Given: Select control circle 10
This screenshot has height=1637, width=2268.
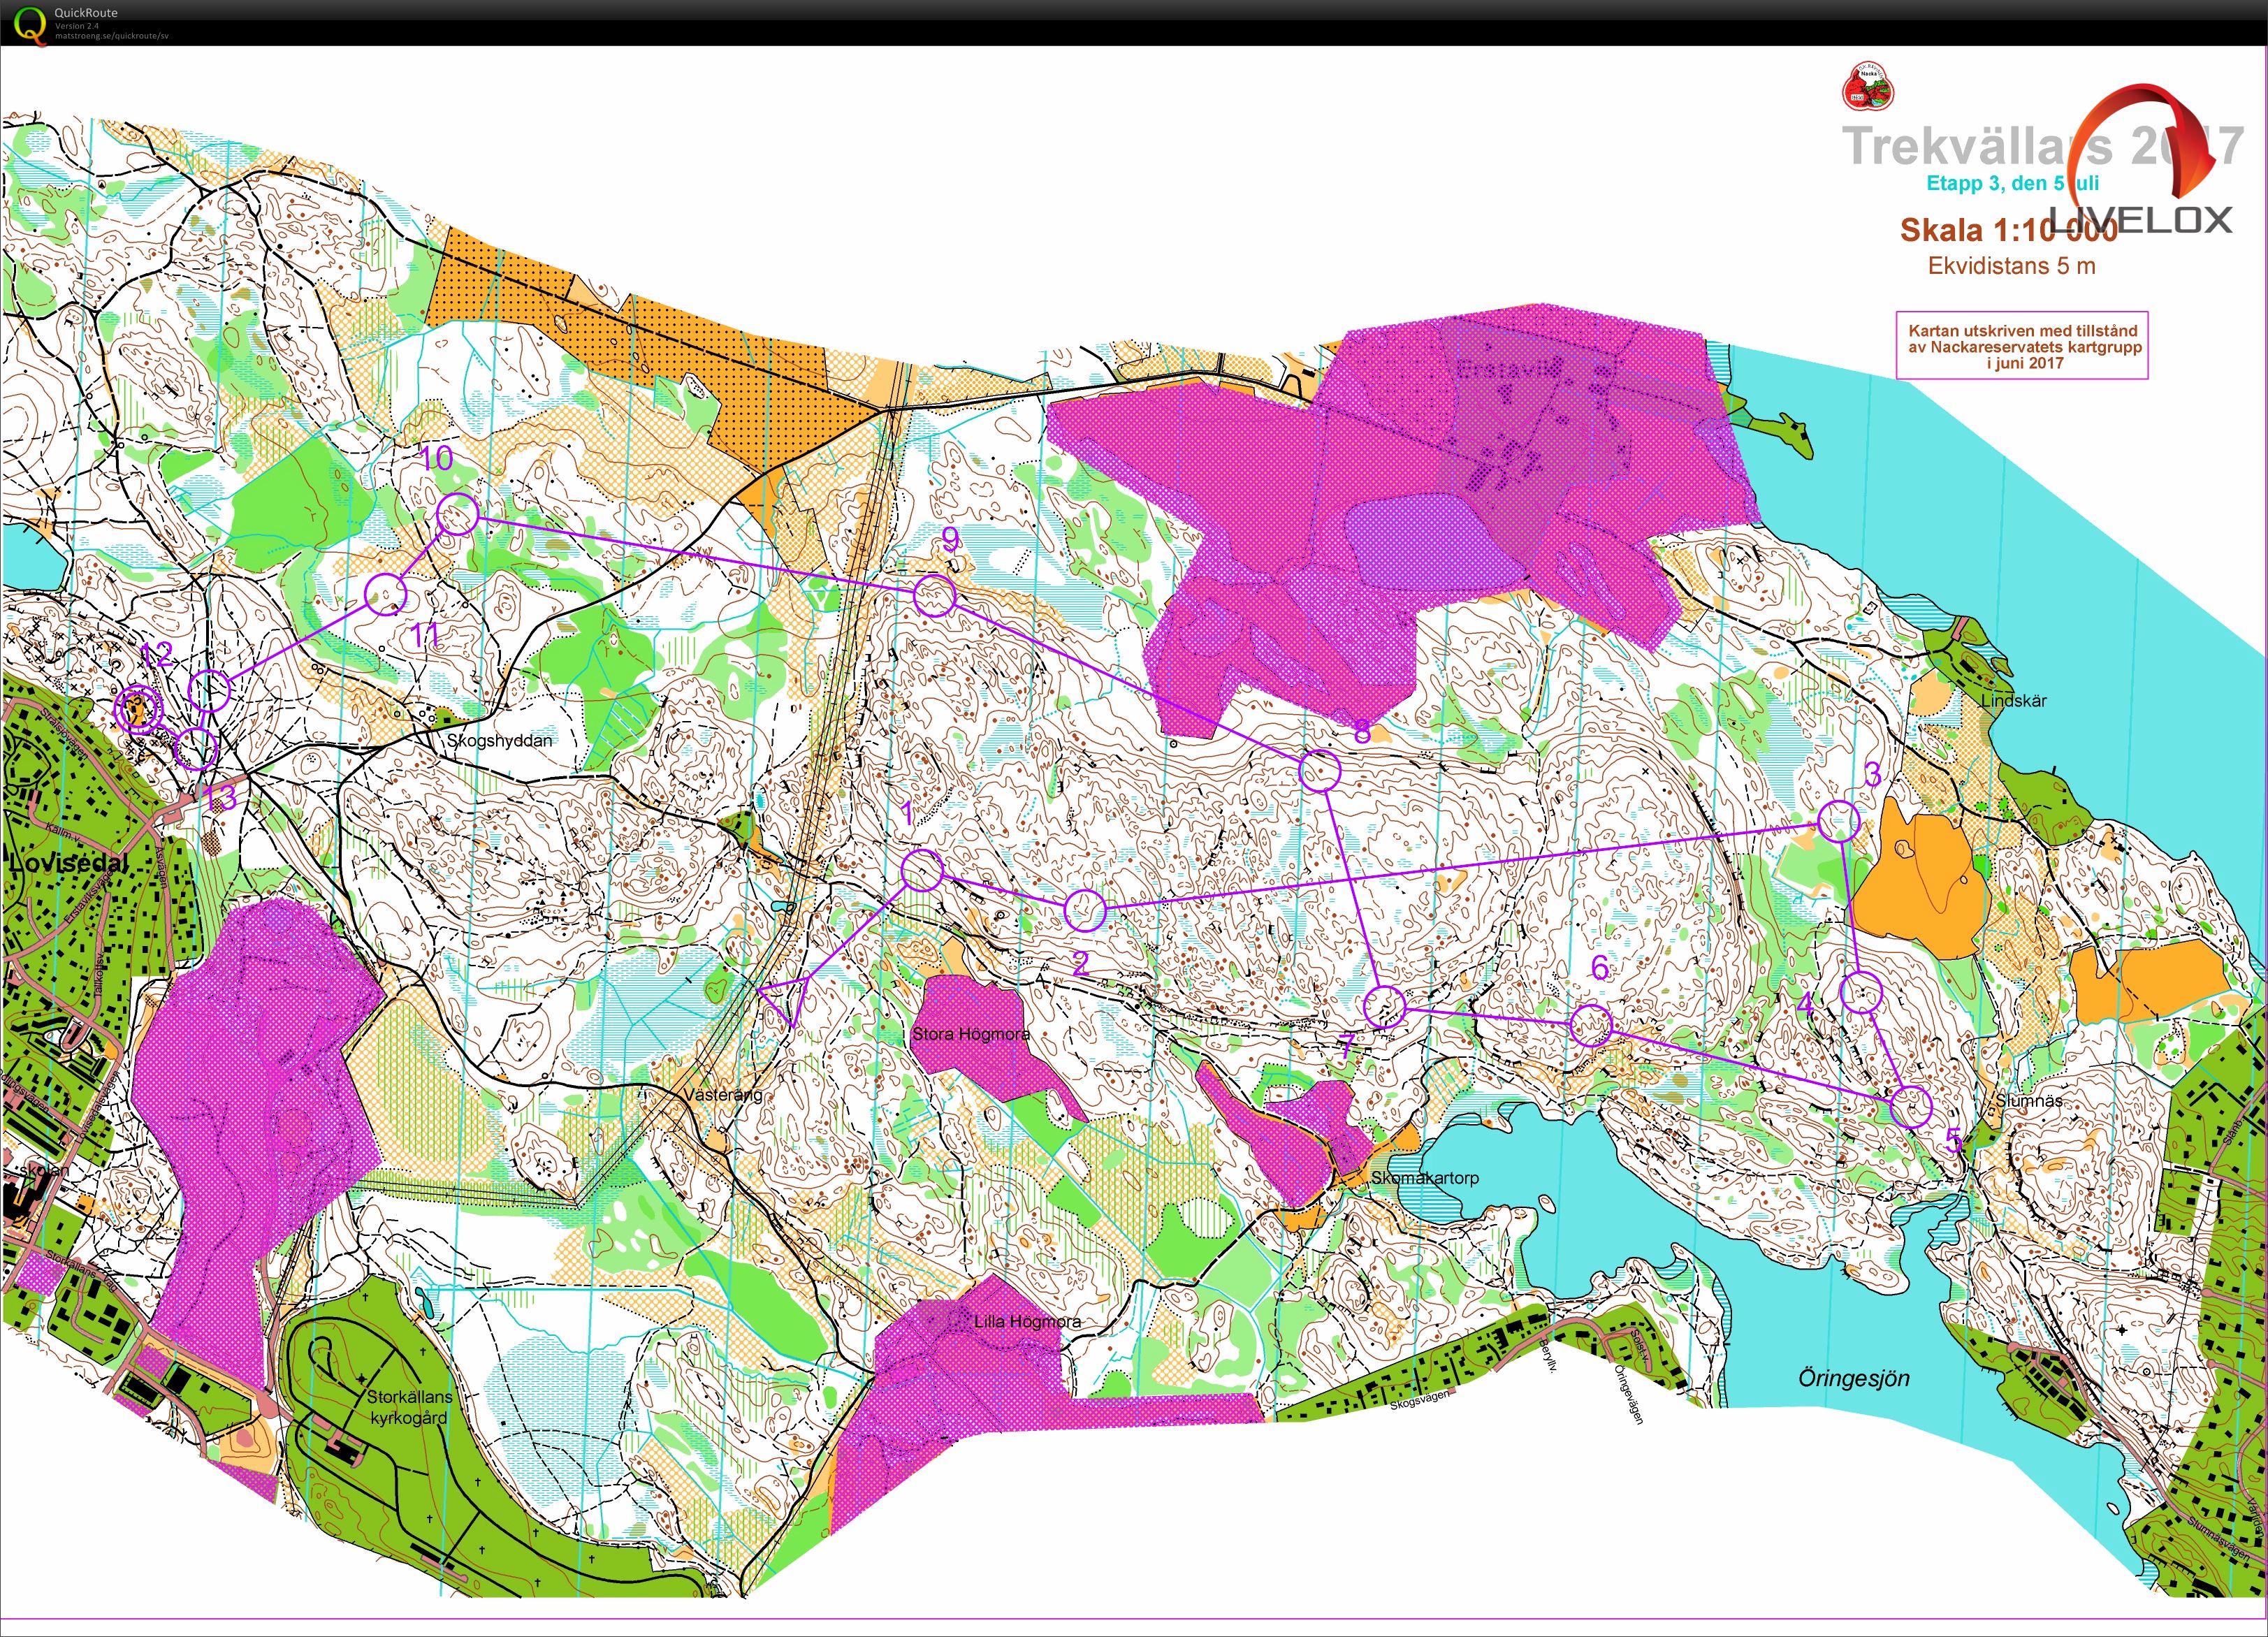Looking at the screenshot, I should click(x=457, y=514).
